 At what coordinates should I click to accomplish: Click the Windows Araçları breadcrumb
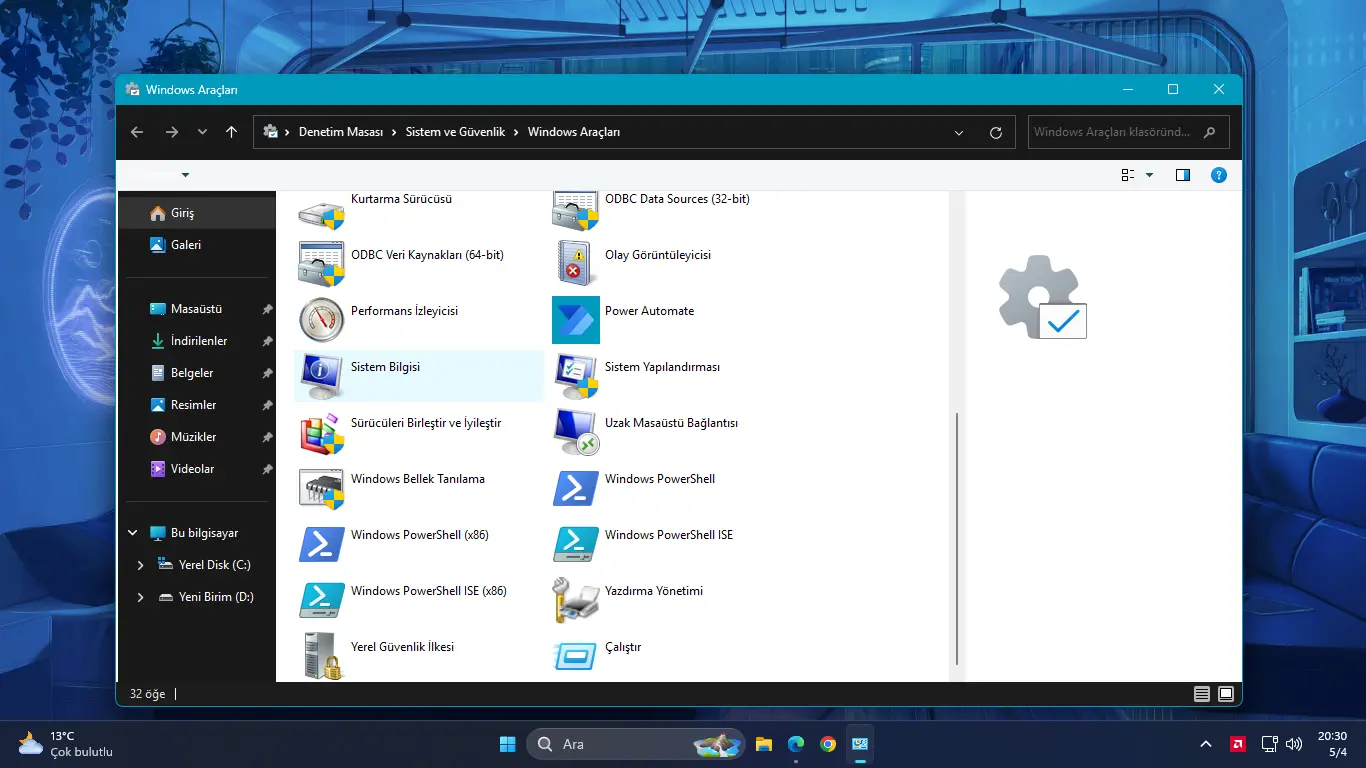pos(574,132)
